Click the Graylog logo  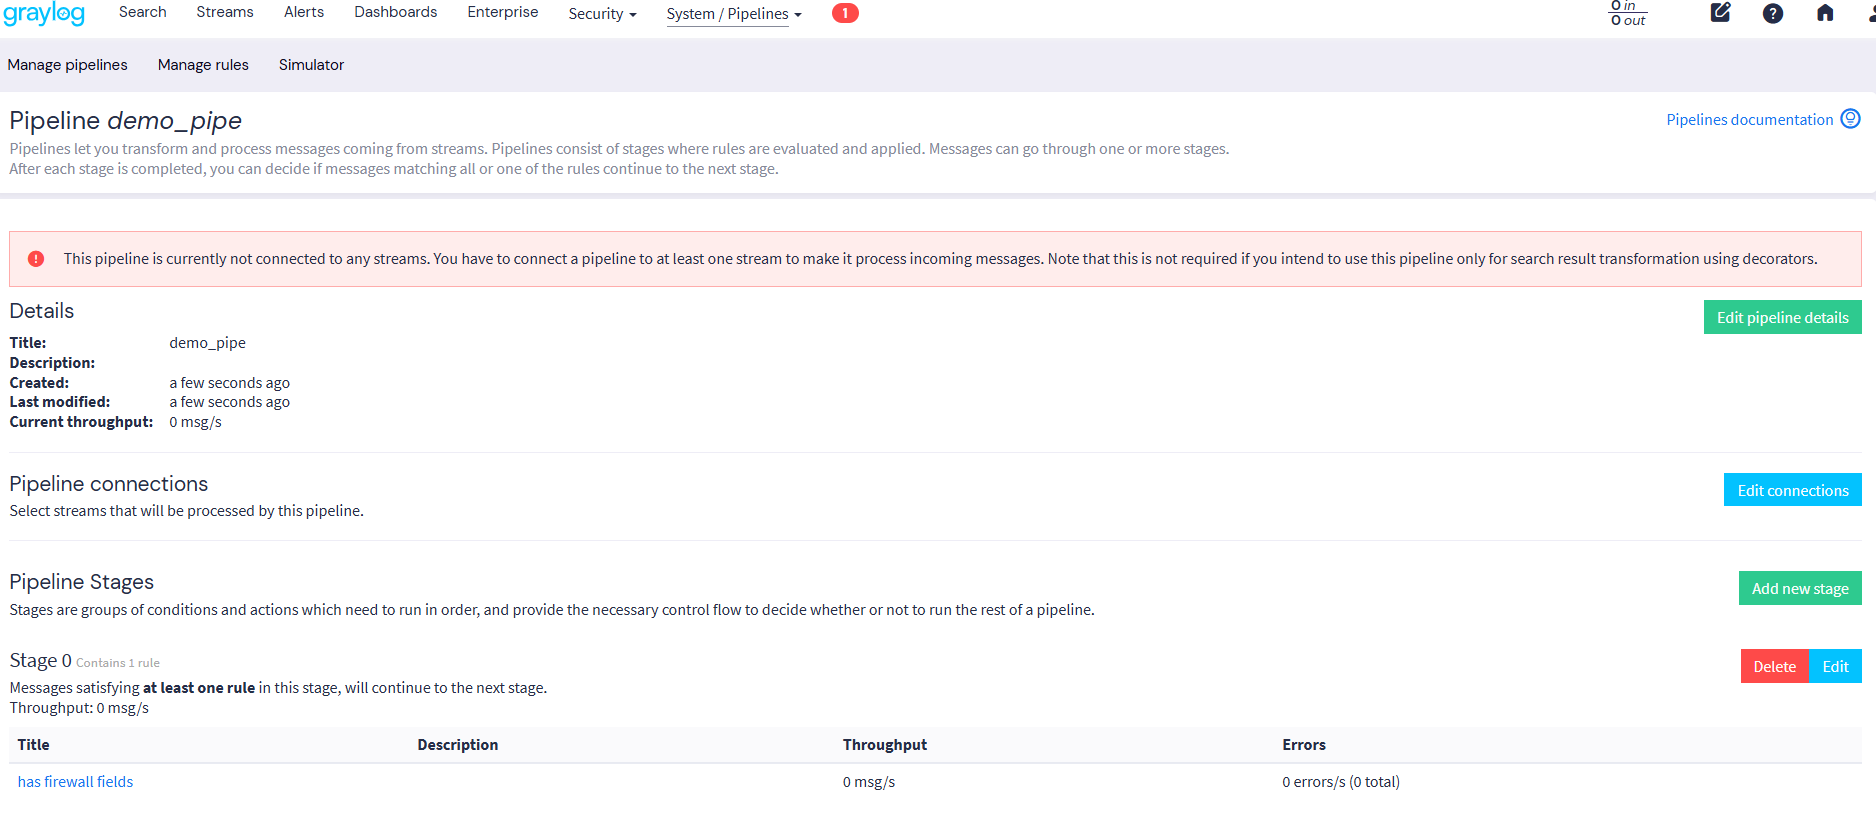click(44, 14)
